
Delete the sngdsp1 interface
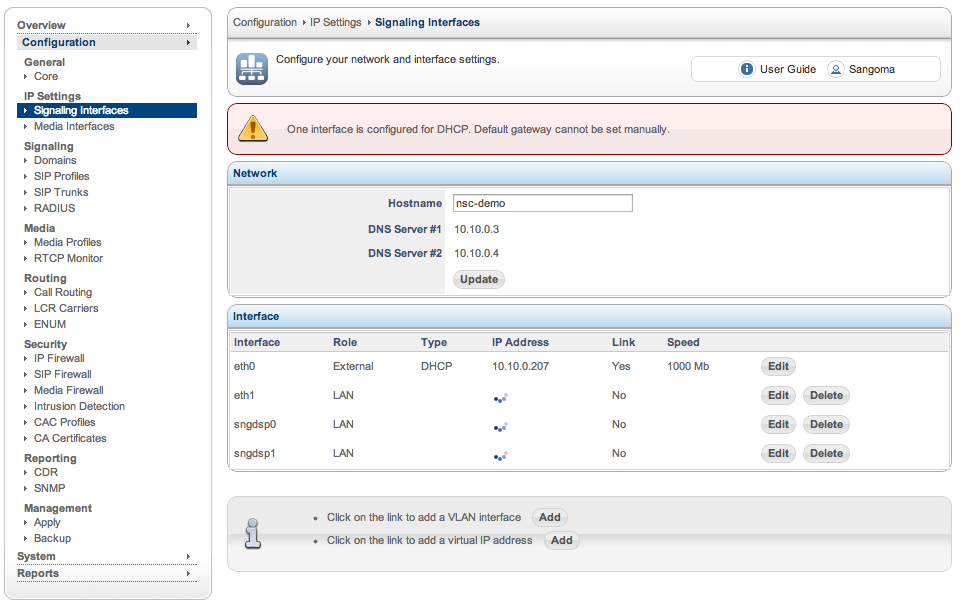(826, 453)
